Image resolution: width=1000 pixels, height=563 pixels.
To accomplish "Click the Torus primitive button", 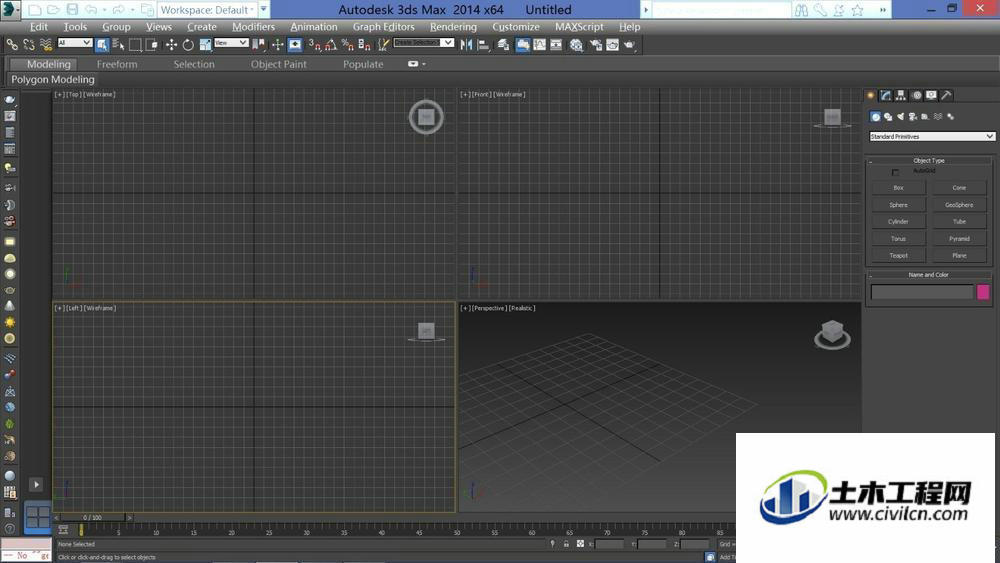I will pyautogui.click(x=898, y=238).
